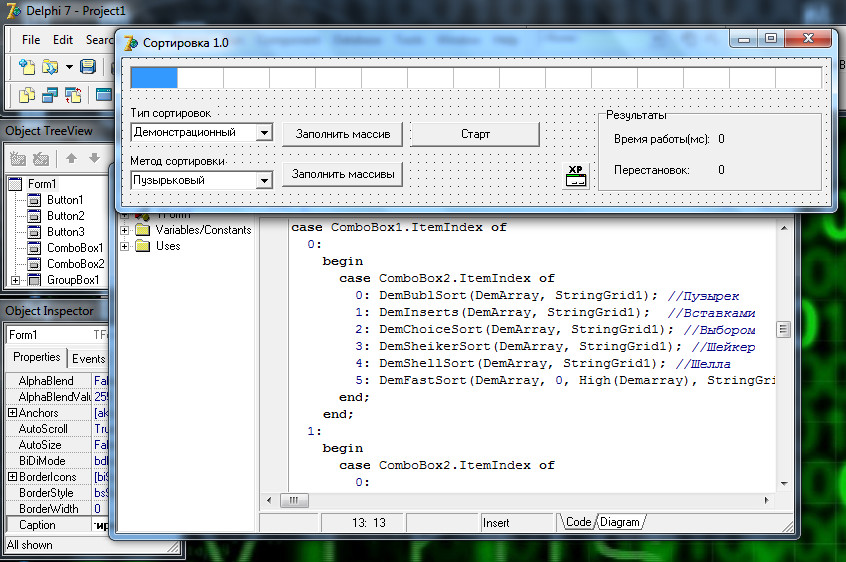Viewport: 846px width, 562px height.
Task: Click the View Form toolbar icon
Action: (49, 95)
